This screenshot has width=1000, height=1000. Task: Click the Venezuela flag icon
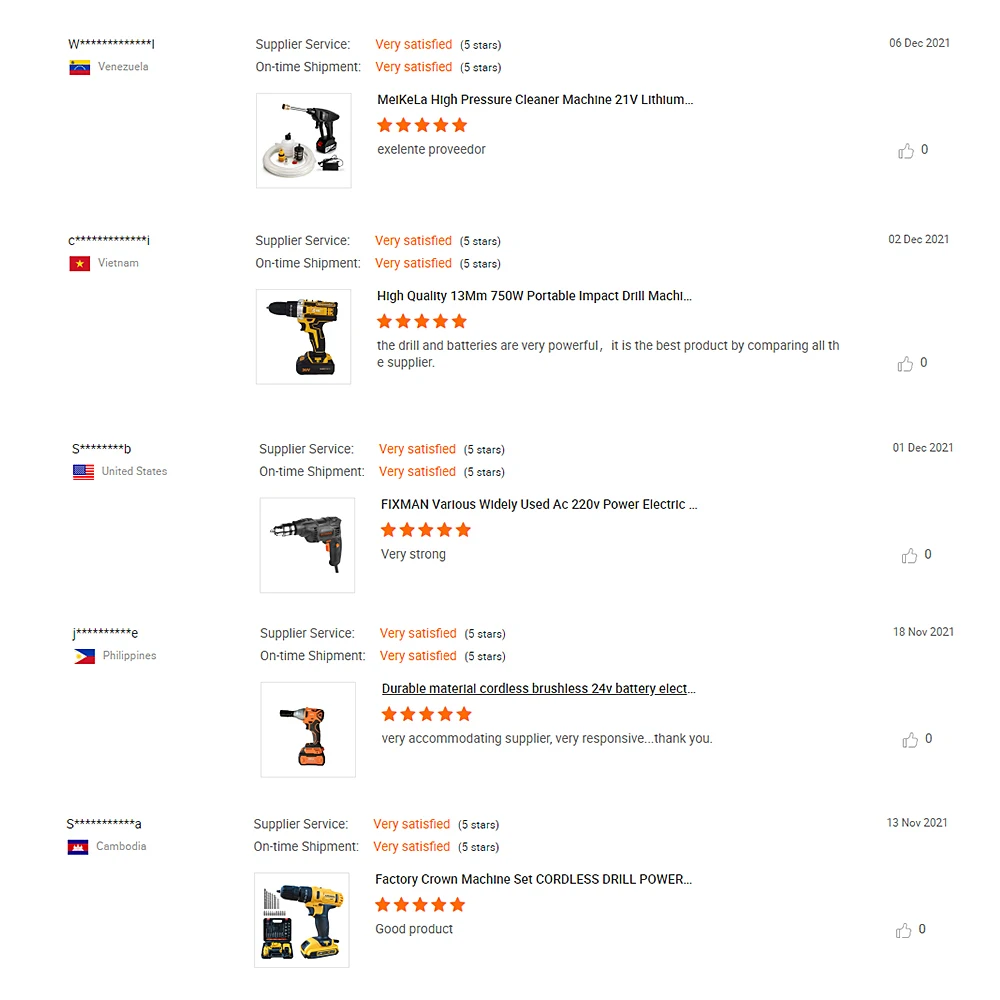tap(80, 67)
